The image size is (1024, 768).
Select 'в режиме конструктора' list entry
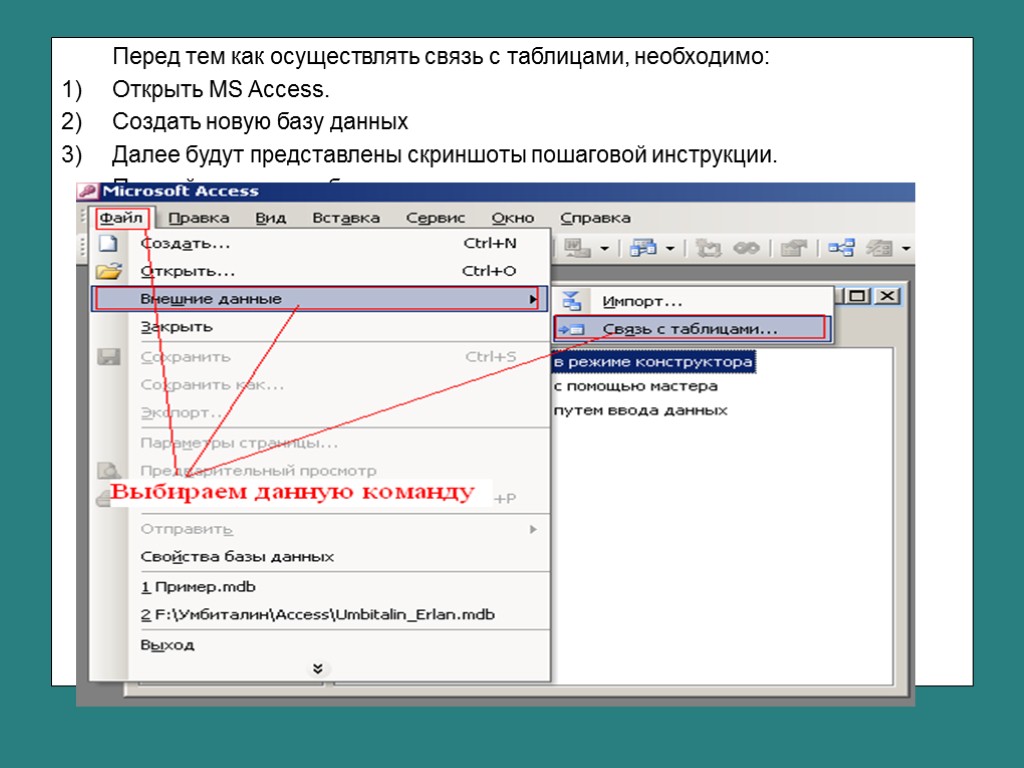coord(653,361)
